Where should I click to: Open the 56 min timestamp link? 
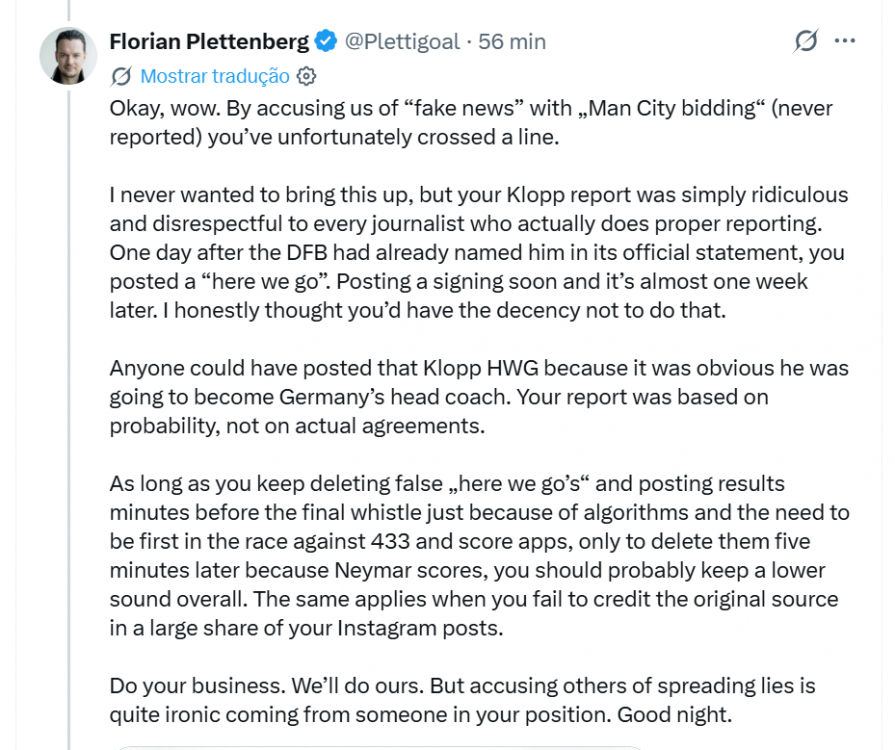pos(512,41)
